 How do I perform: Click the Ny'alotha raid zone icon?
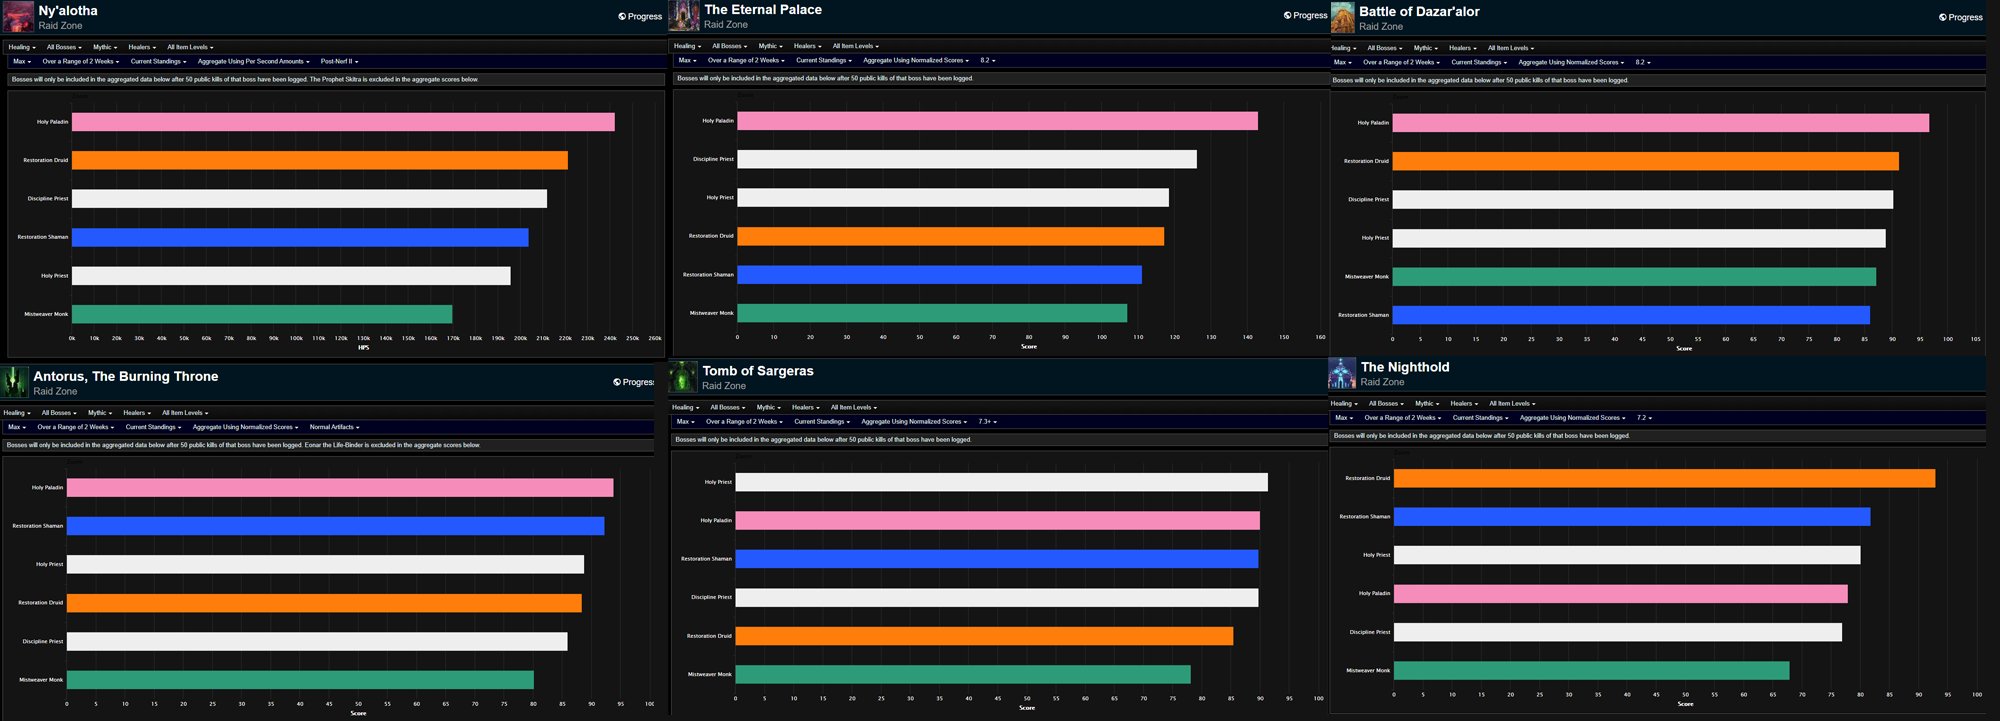coord(18,17)
